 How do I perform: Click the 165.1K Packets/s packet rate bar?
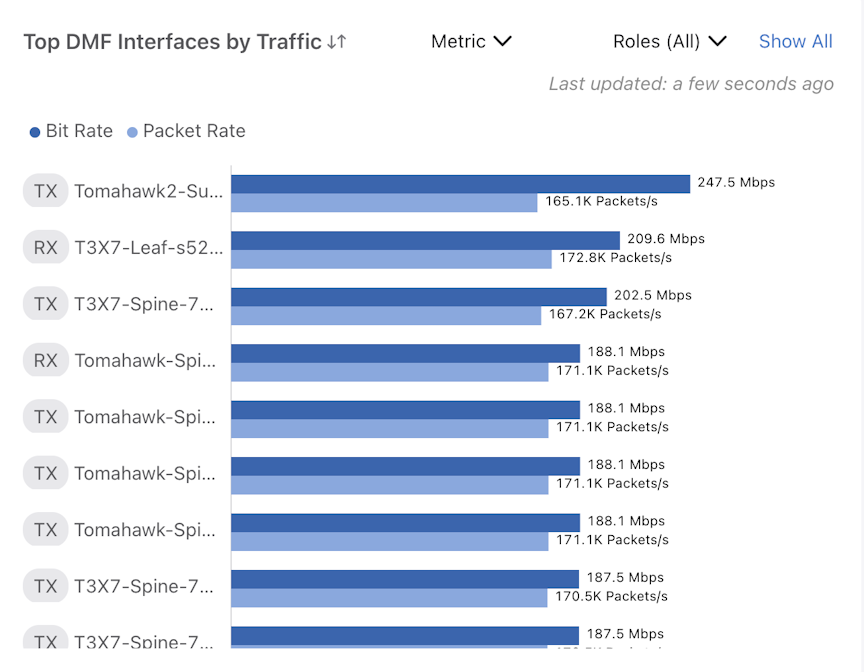tap(384, 202)
